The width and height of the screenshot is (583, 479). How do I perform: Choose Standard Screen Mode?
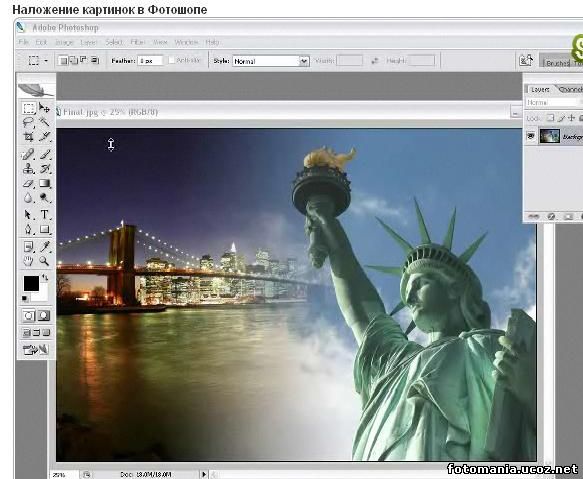tap(27, 332)
